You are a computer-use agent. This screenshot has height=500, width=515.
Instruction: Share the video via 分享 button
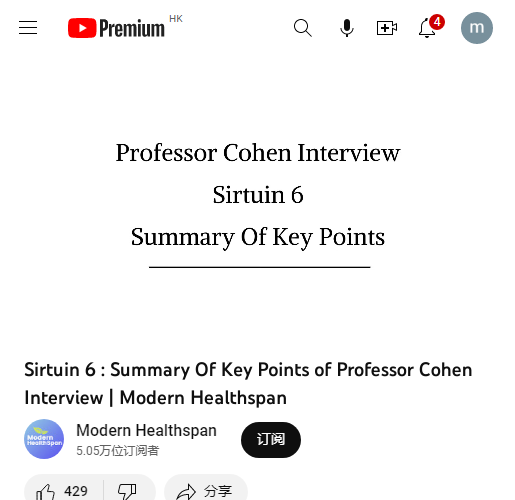pos(206,491)
